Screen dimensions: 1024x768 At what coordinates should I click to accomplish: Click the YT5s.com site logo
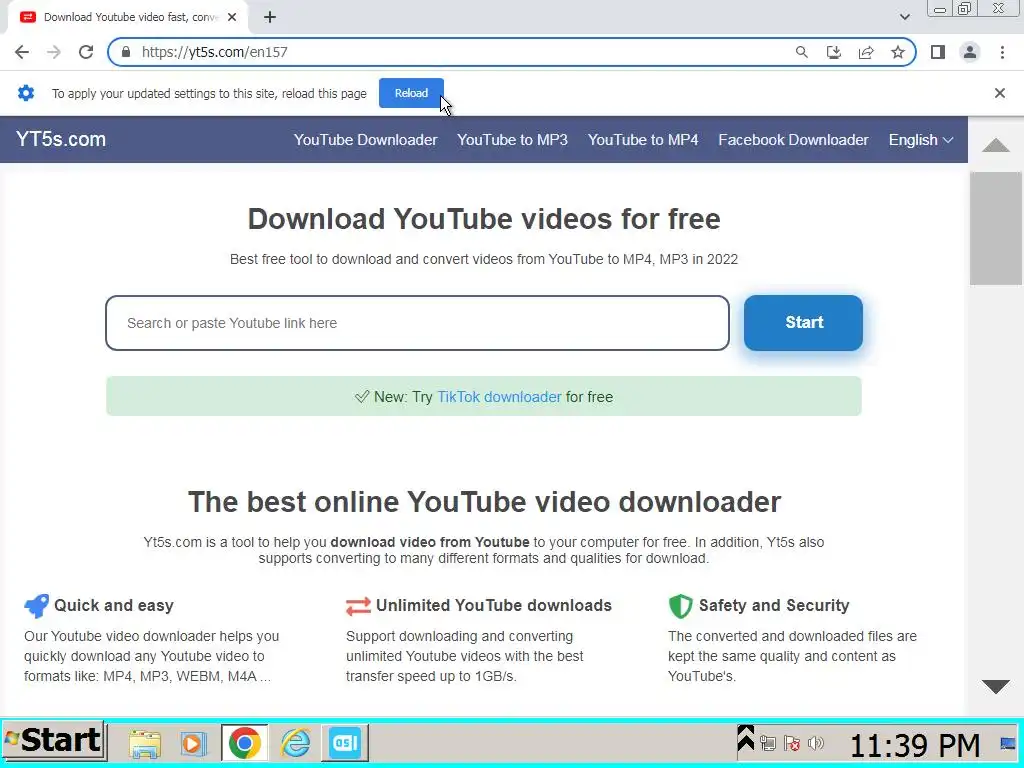click(61, 139)
